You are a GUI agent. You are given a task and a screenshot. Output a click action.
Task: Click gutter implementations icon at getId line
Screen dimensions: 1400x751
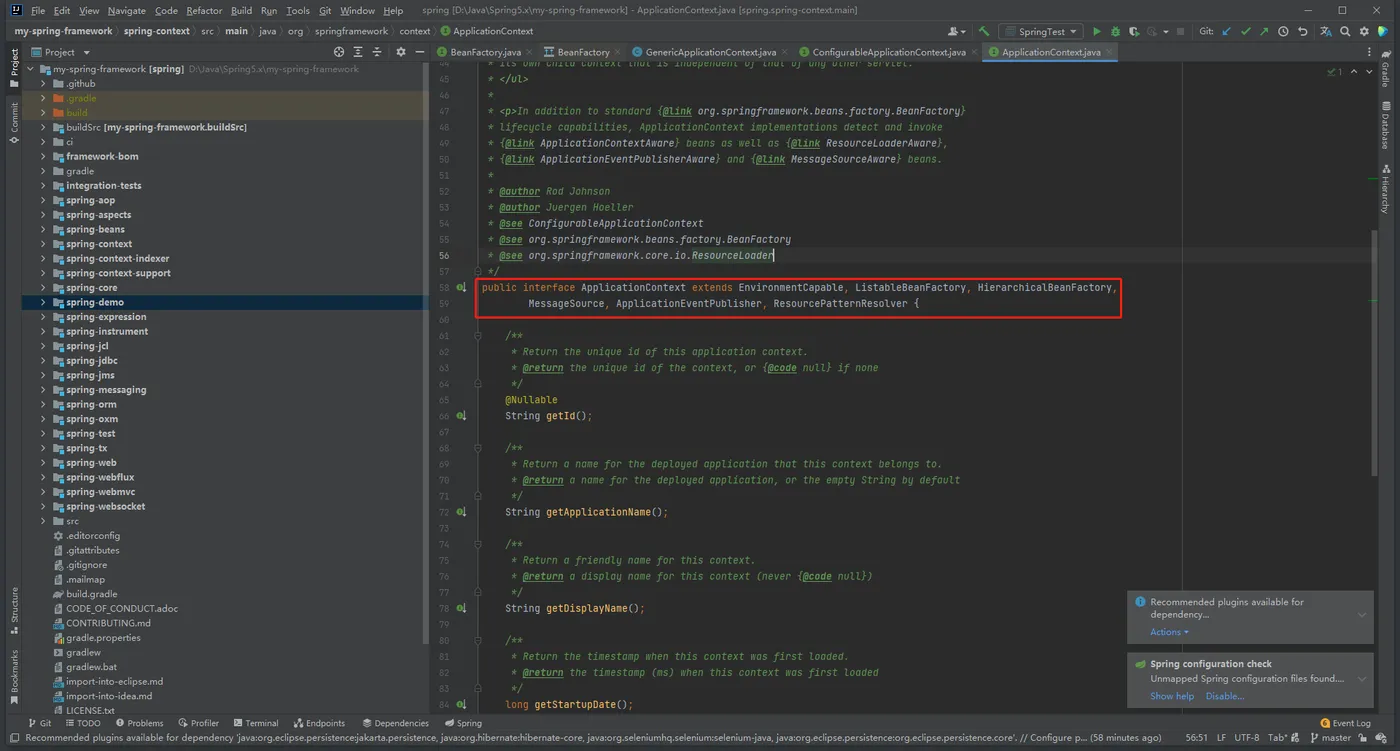pos(461,415)
